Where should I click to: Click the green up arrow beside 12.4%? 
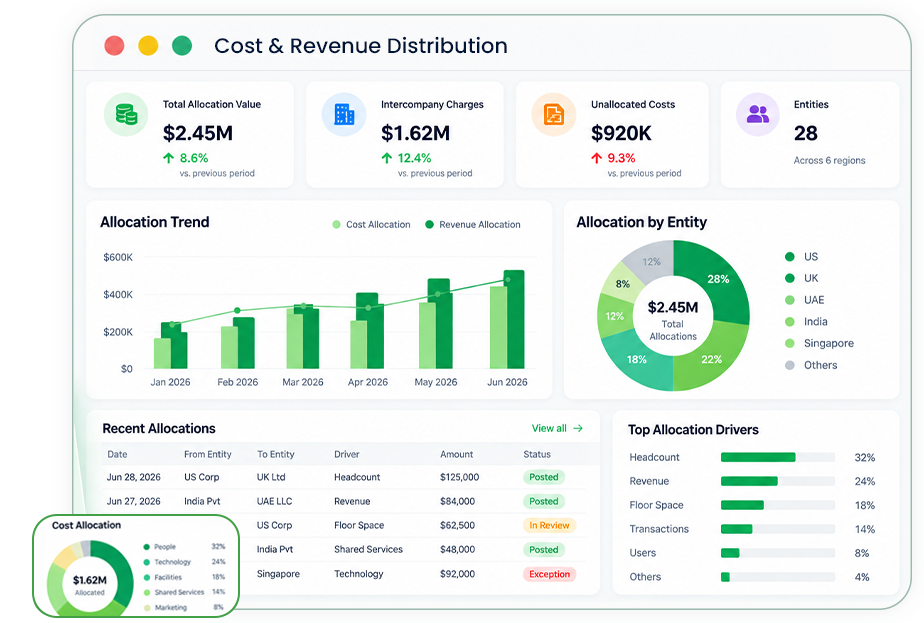387,158
